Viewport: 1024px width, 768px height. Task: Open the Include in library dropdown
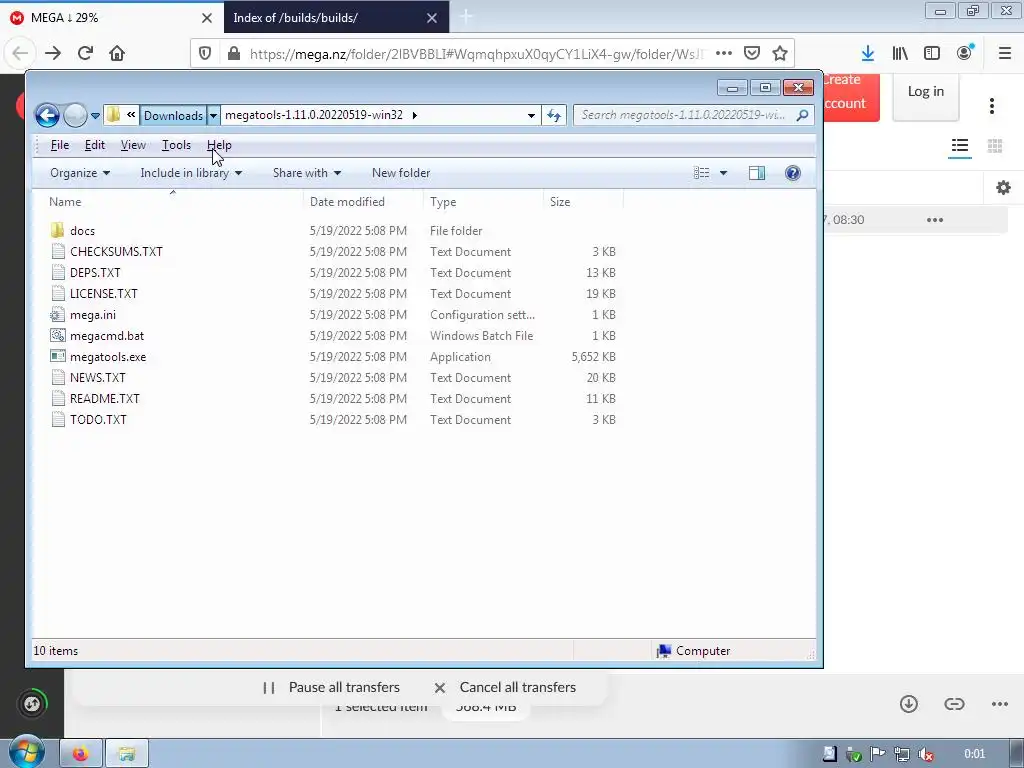[x=191, y=173]
